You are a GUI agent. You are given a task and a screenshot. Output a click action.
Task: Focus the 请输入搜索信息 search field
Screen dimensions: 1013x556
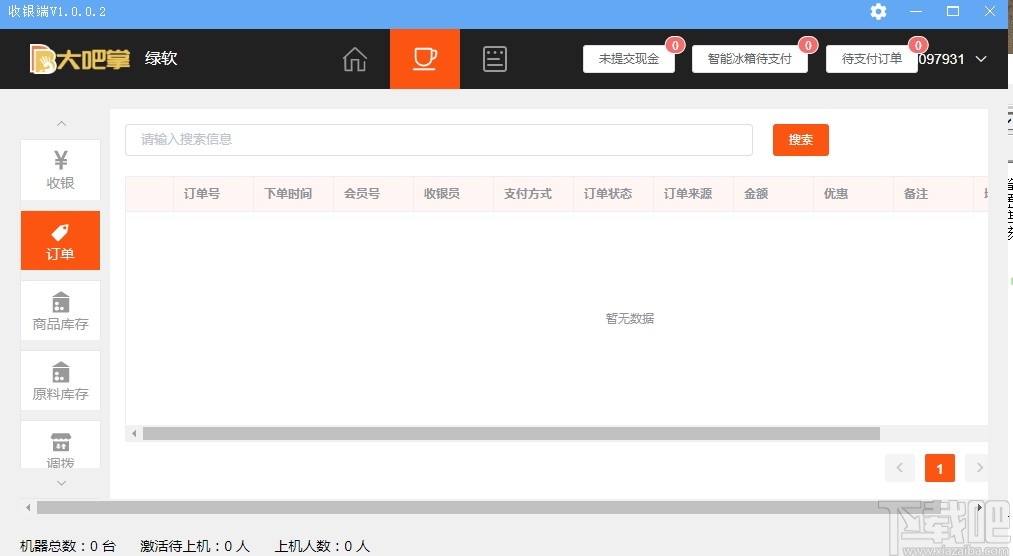point(439,139)
